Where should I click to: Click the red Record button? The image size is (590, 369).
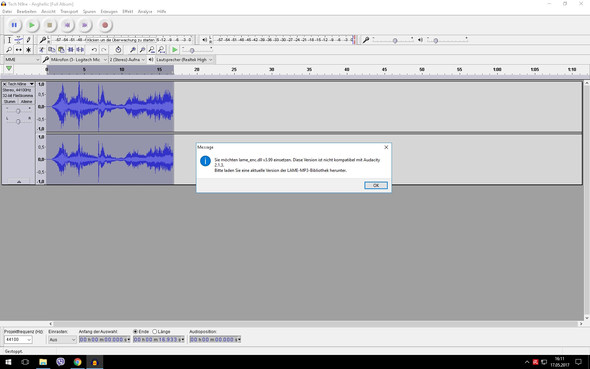coord(105,25)
